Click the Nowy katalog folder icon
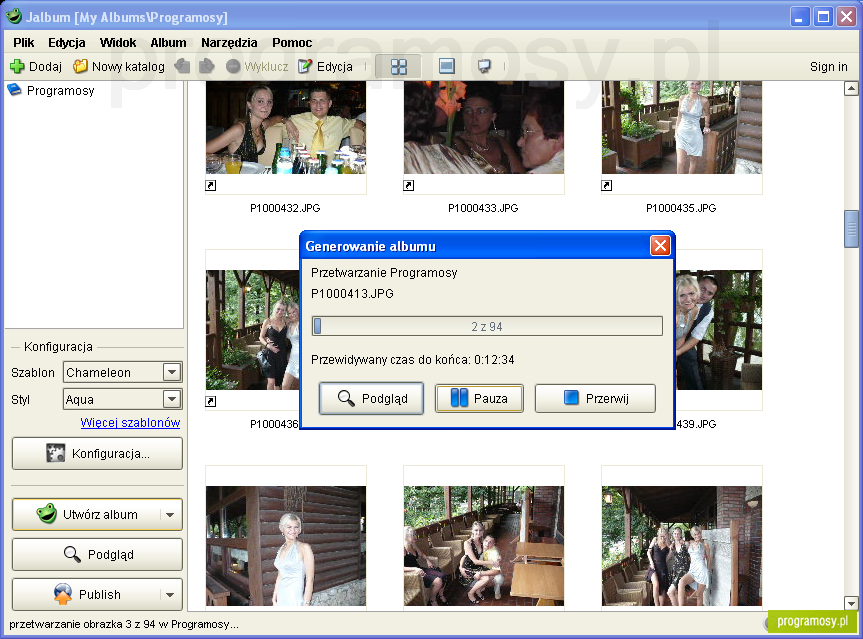 point(80,67)
